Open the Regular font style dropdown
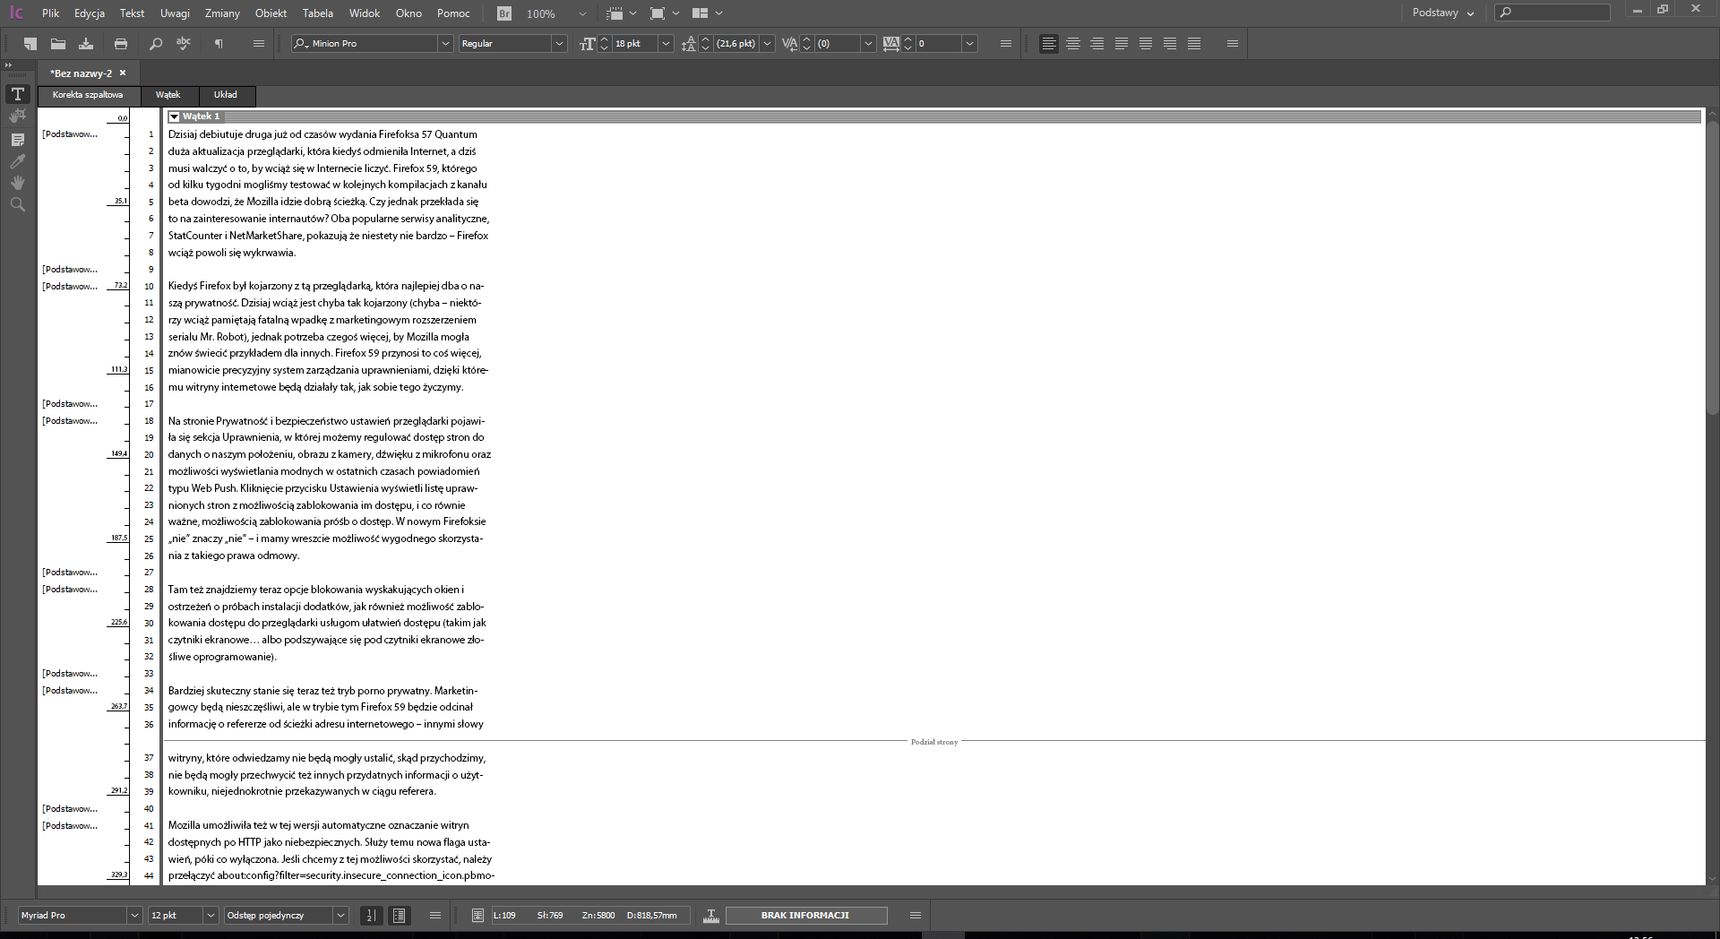Image resolution: width=1720 pixels, height=939 pixels. [559, 44]
